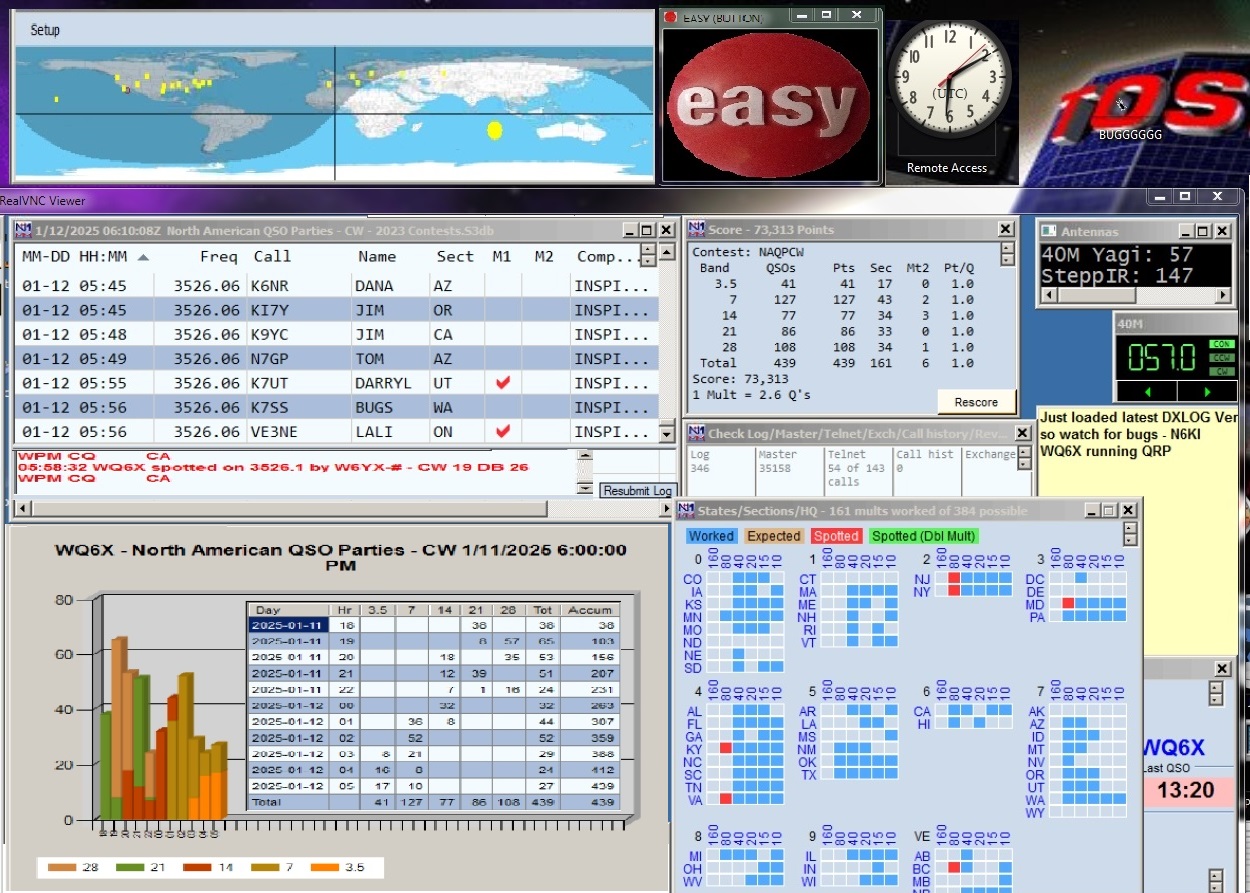Viewport: 1250px width, 893px height.
Task: Select the KI7Y log row
Action: pyautogui.click(x=335, y=310)
